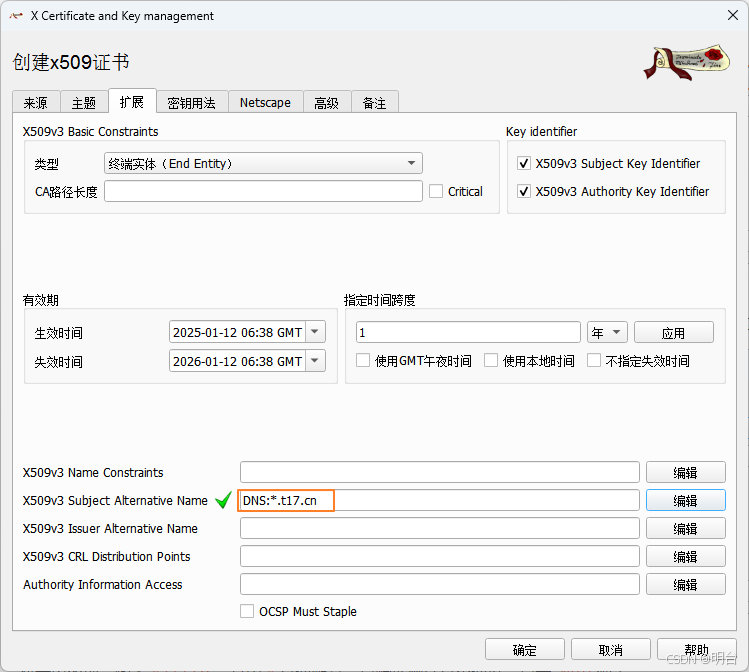Go to the 高级 tab

coord(327,102)
